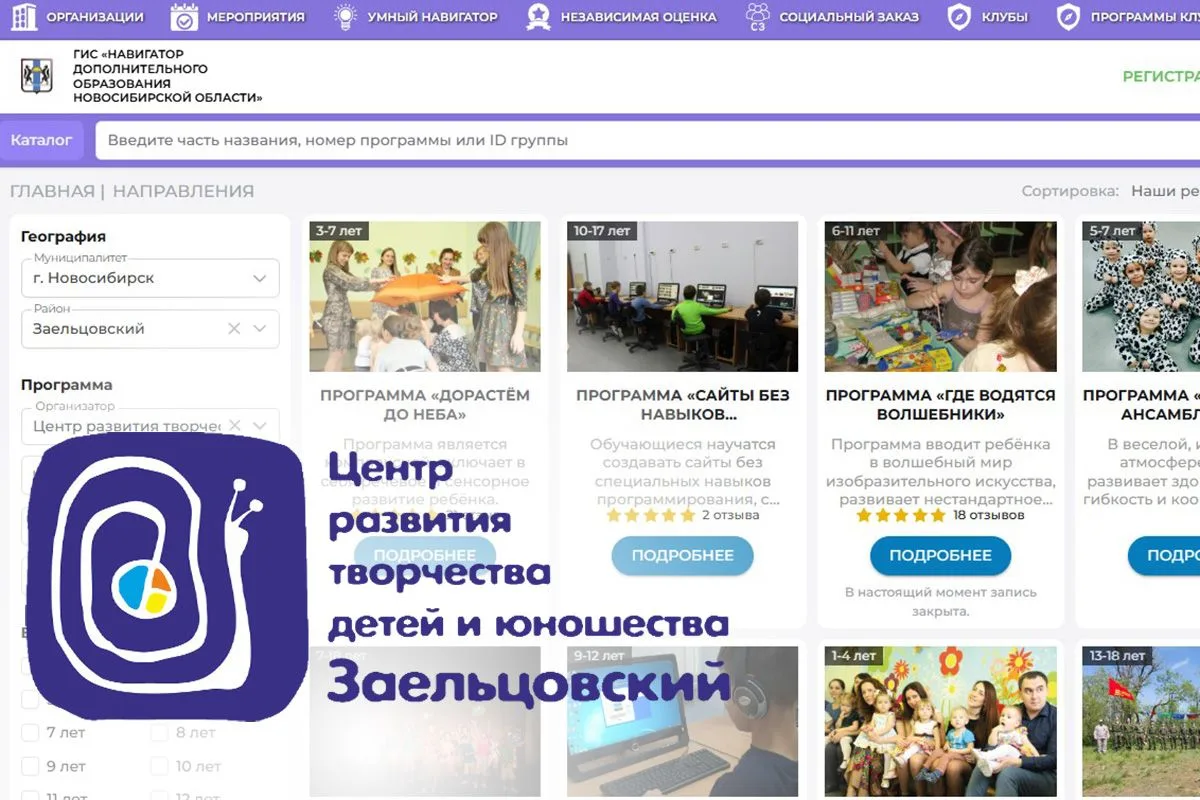Open «Сайты без навыков» computer class photo
Image resolution: width=1200 pixels, height=800 pixels.
click(682, 296)
